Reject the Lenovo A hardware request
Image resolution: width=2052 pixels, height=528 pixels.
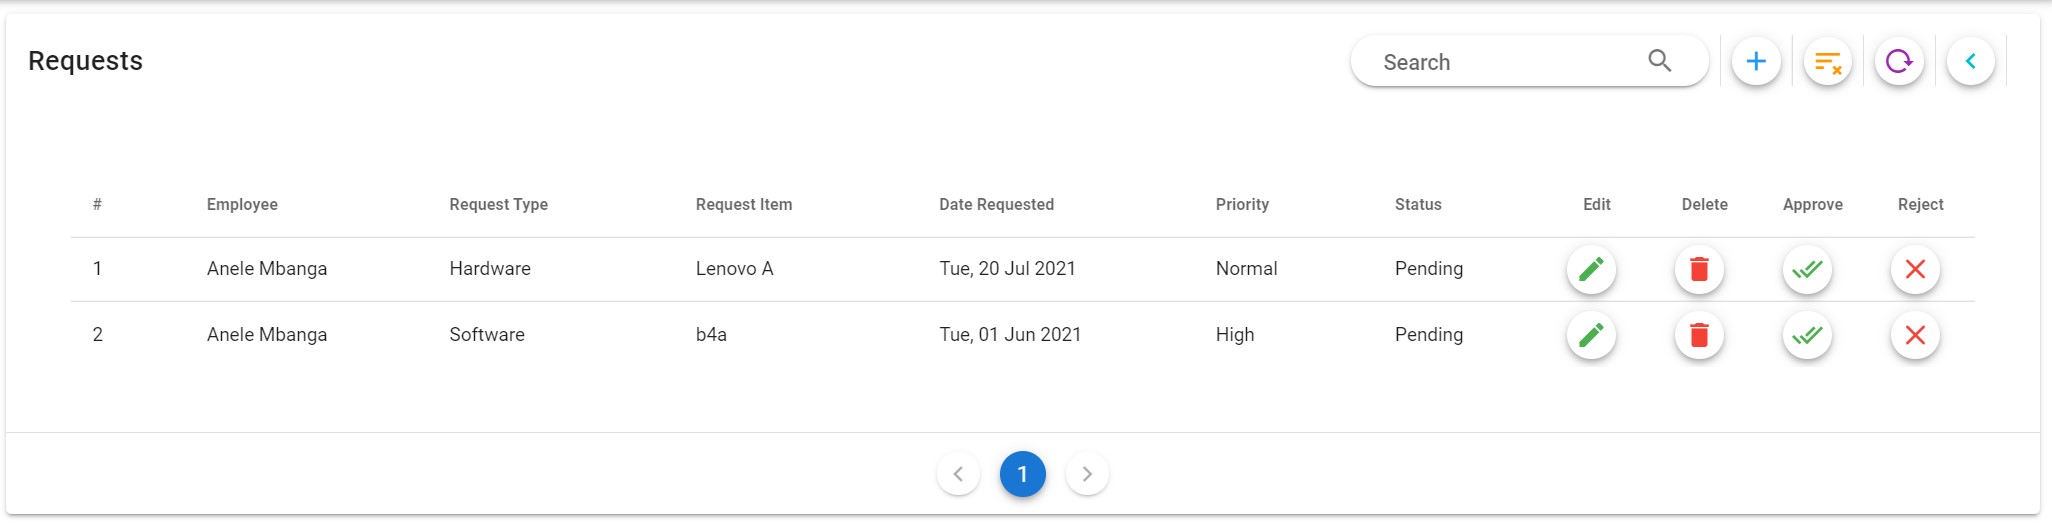tap(1915, 269)
